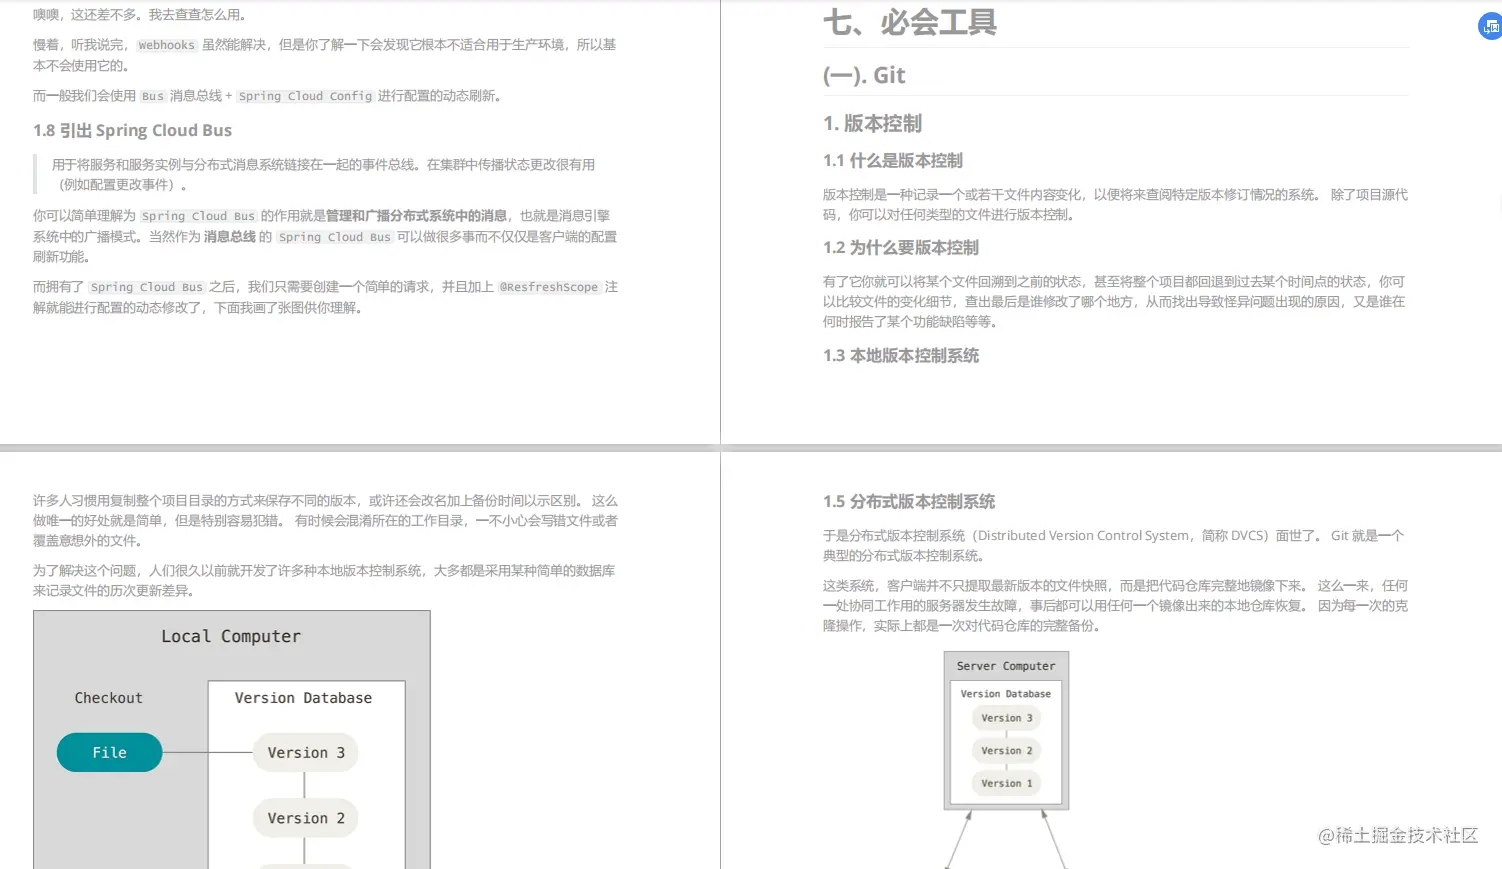Open the section 七、必会工具
The height and width of the screenshot is (869, 1502).
(911, 22)
